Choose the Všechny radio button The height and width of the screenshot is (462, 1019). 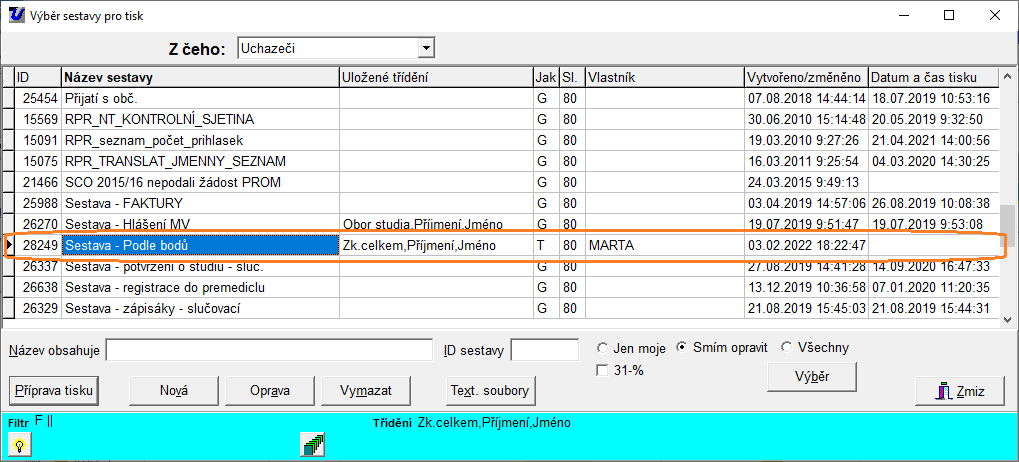[786, 348]
